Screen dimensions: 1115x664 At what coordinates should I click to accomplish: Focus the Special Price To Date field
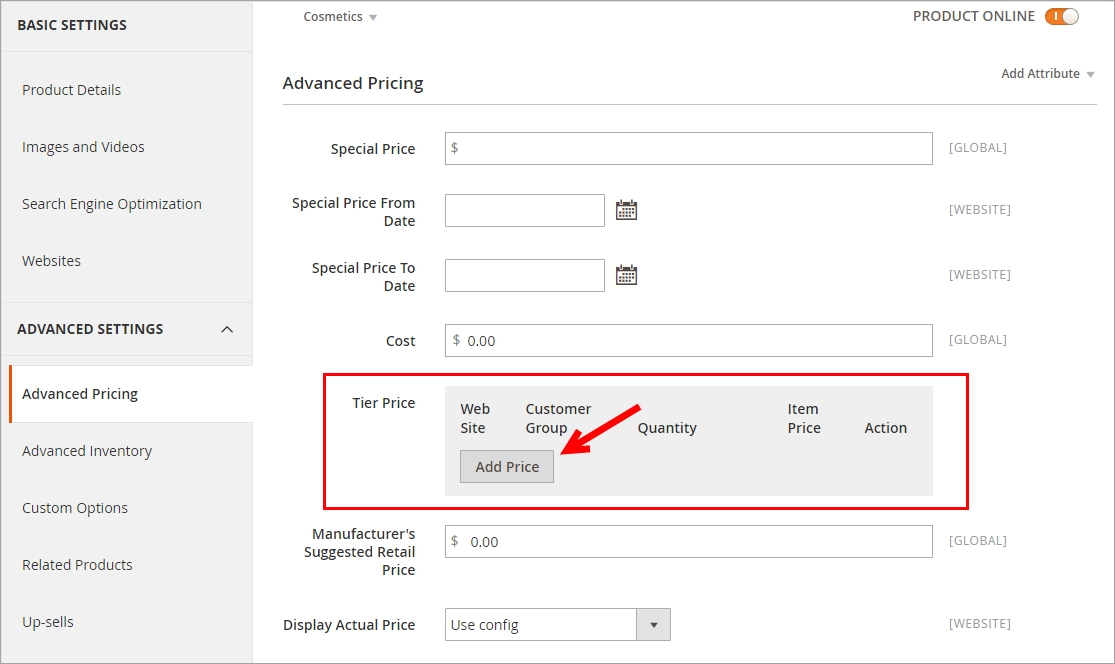coord(525,275)
